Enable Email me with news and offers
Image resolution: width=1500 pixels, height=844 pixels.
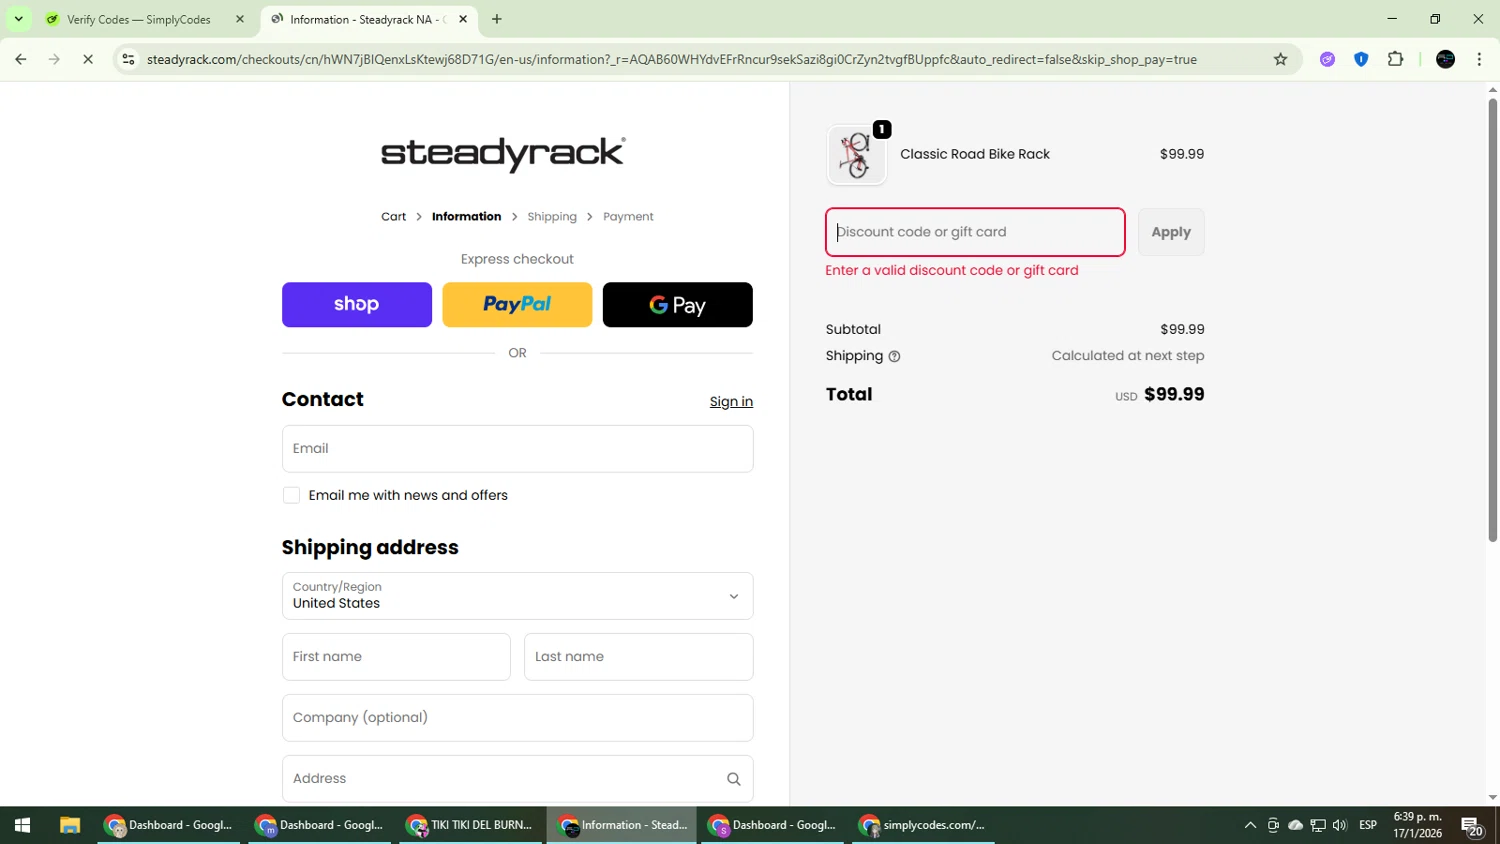pos(291,495)
